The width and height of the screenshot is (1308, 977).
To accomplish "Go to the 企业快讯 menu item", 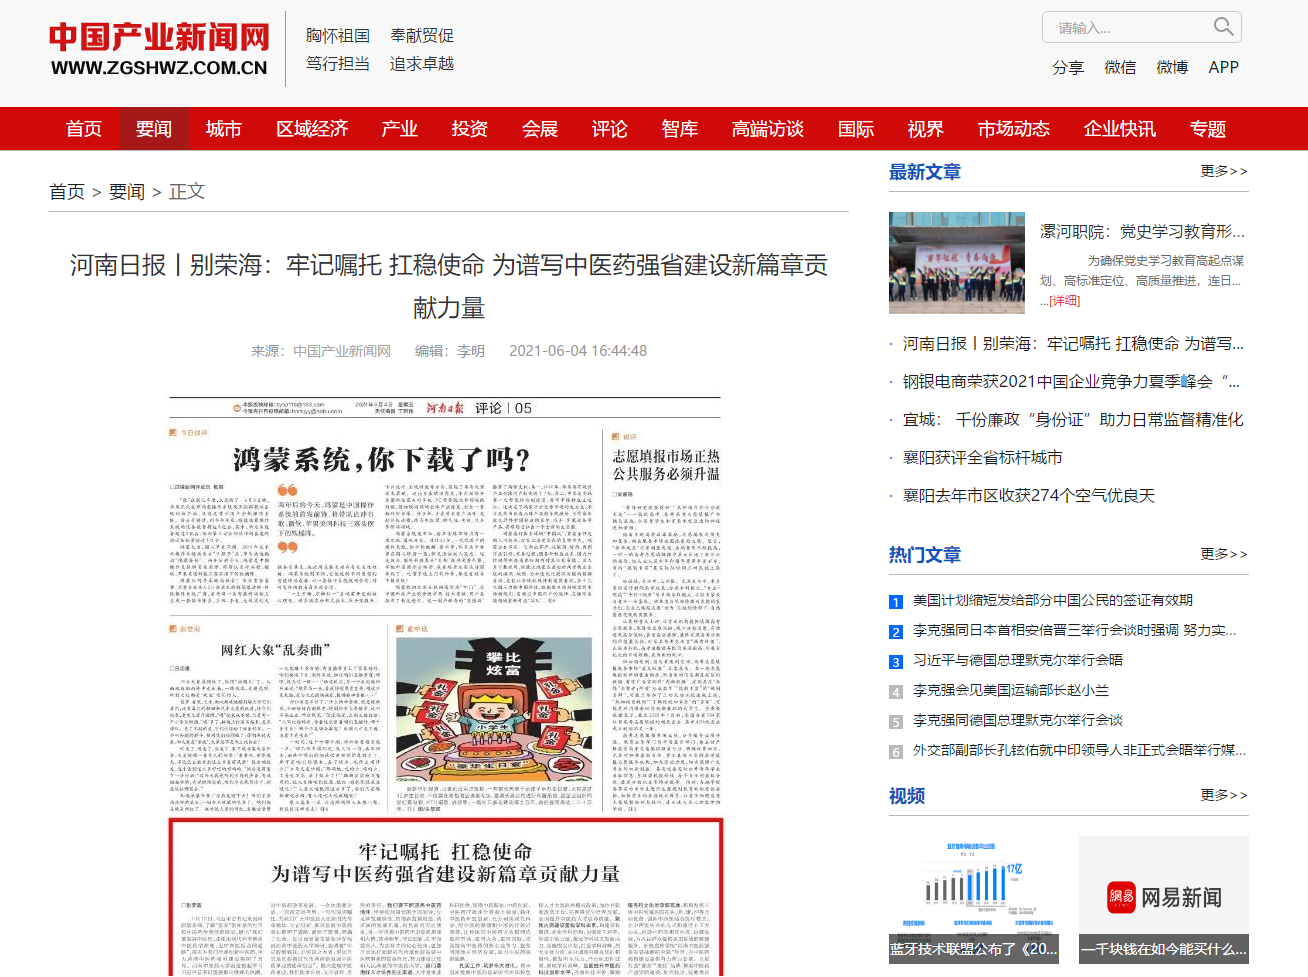I will point(1119,129).
